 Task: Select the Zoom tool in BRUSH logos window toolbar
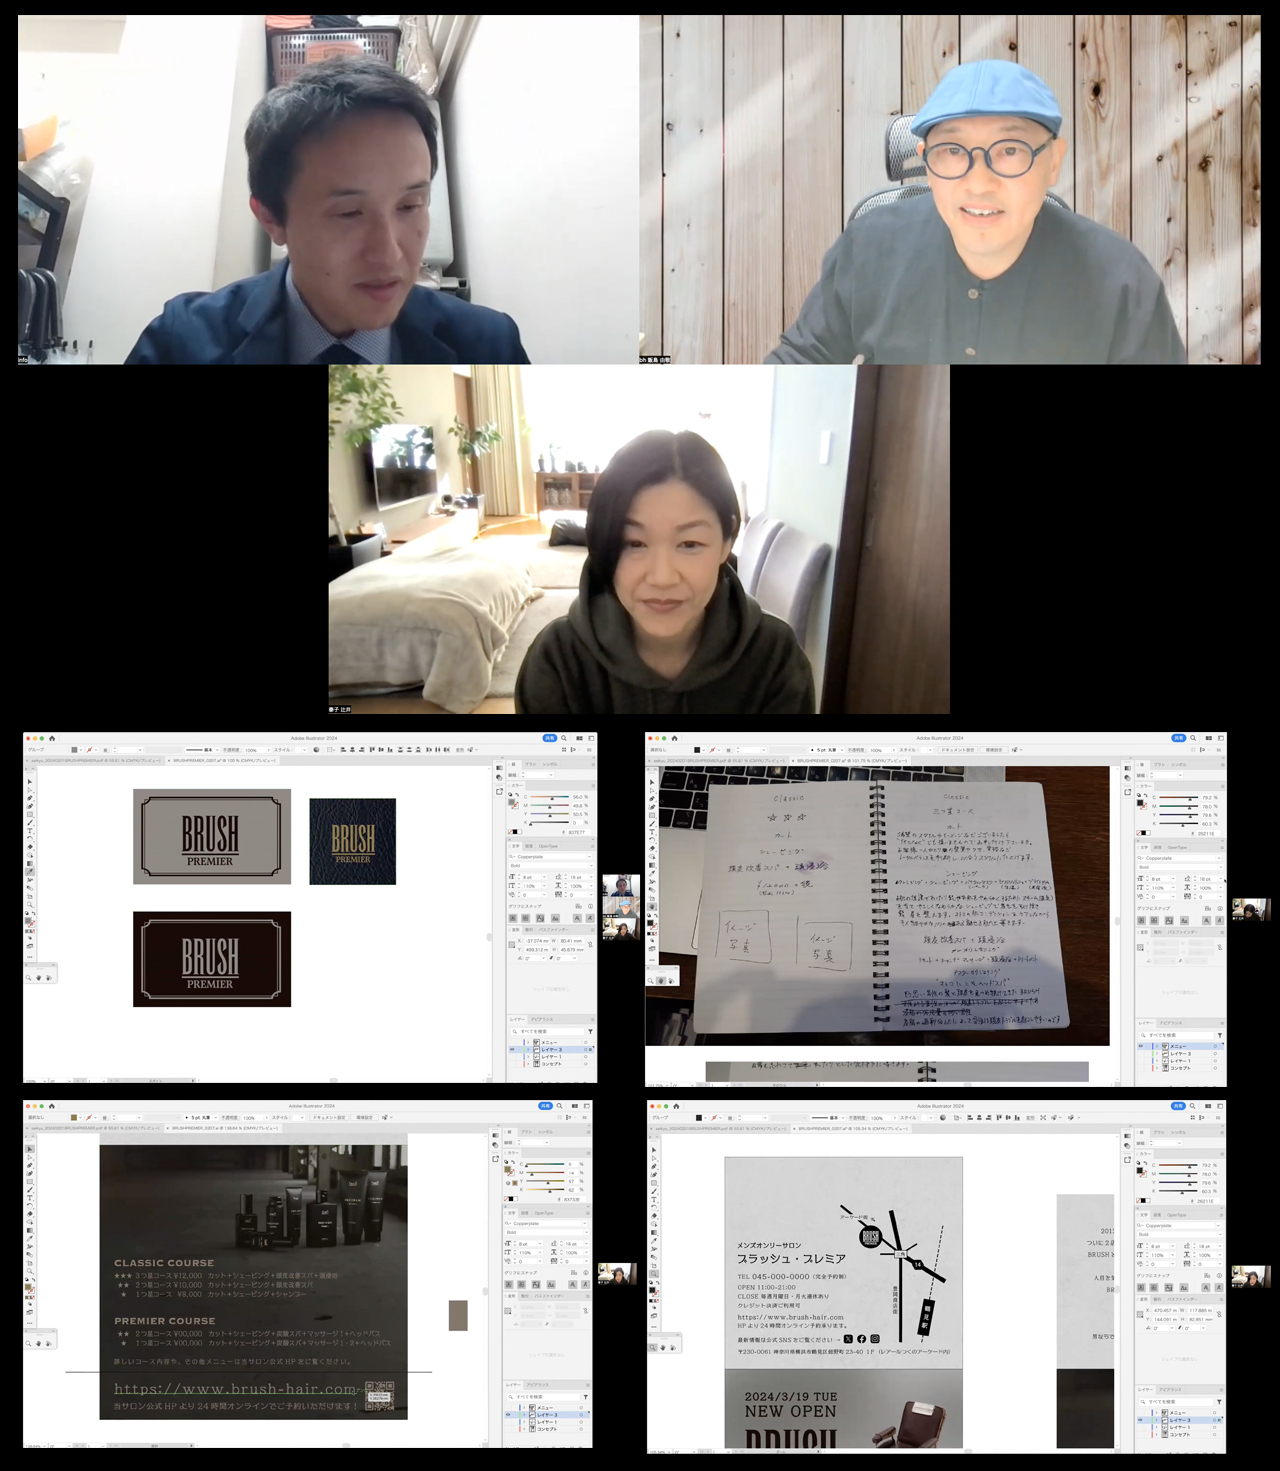(30, 905)
